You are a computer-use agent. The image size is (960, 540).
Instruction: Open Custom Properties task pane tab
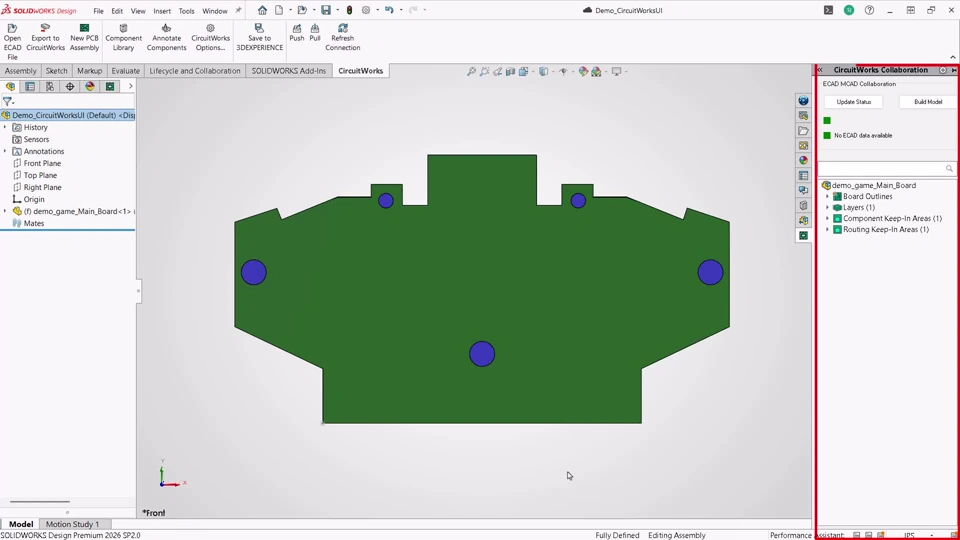click(803, 176)
